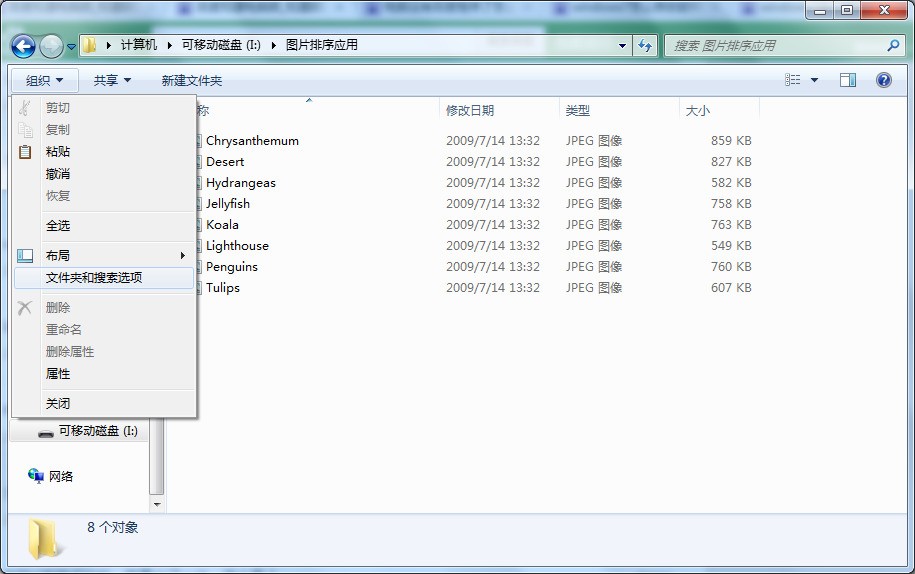
Task: Click the refresh button beside address bar
Action: tap(646, 46)
